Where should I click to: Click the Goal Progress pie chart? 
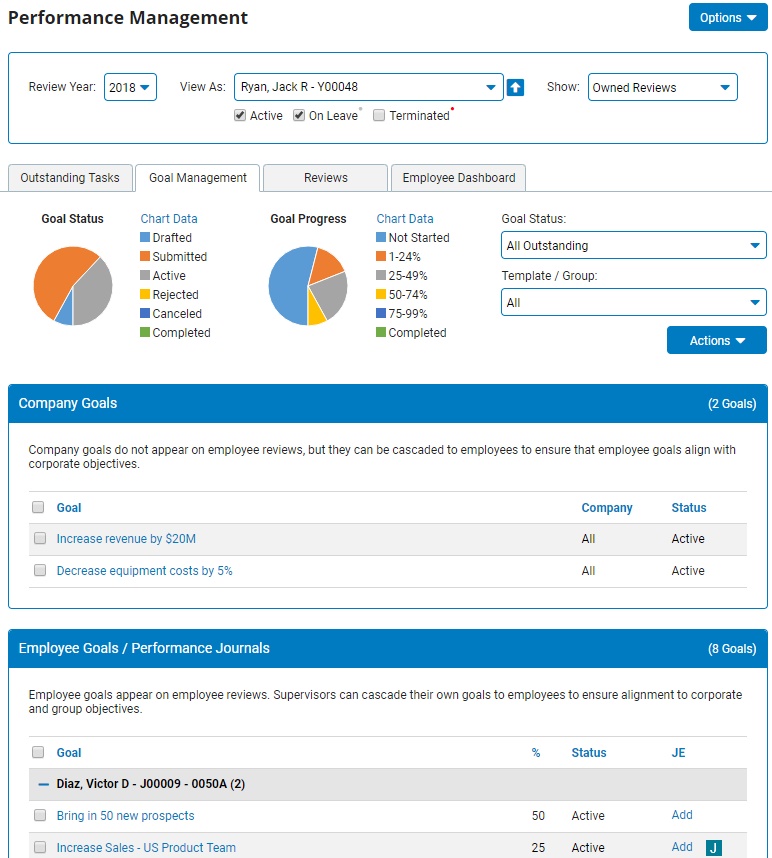coord(308,286)
